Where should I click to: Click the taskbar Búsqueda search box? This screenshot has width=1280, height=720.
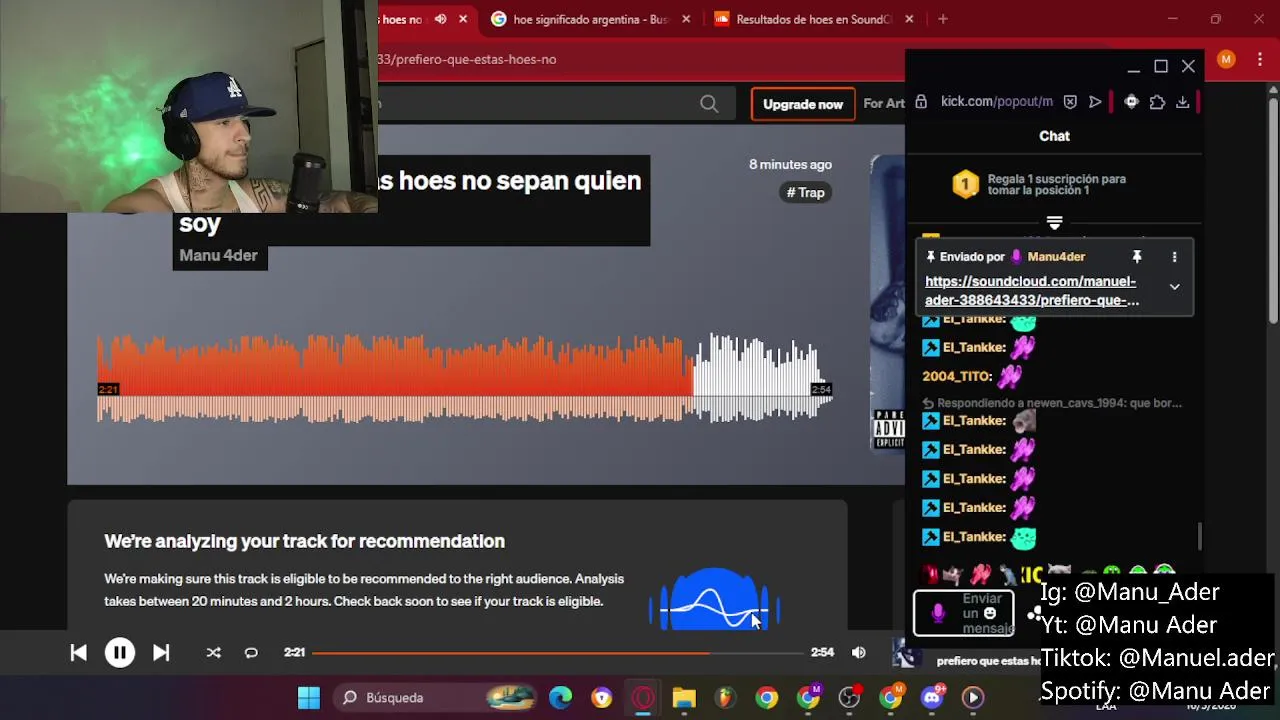point(437,697)
